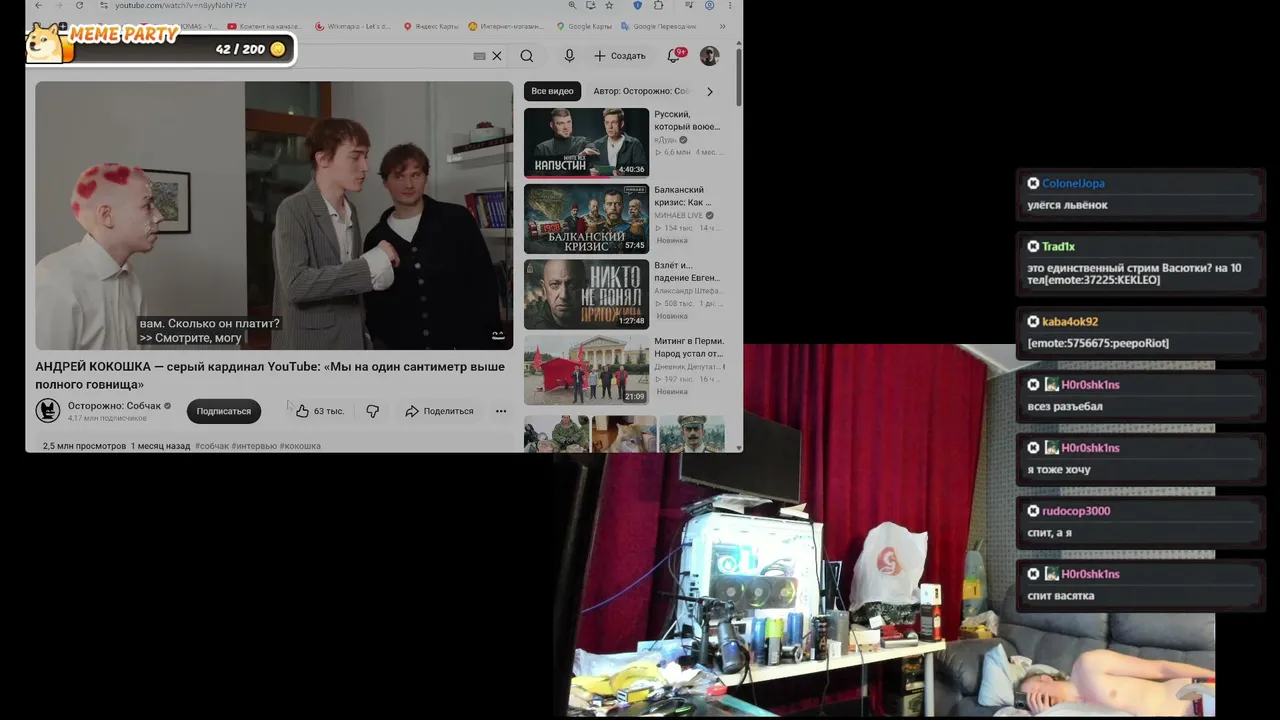Click the shield extension icon in the toolbar
1280x720 pixels.
tap(637, 5)
